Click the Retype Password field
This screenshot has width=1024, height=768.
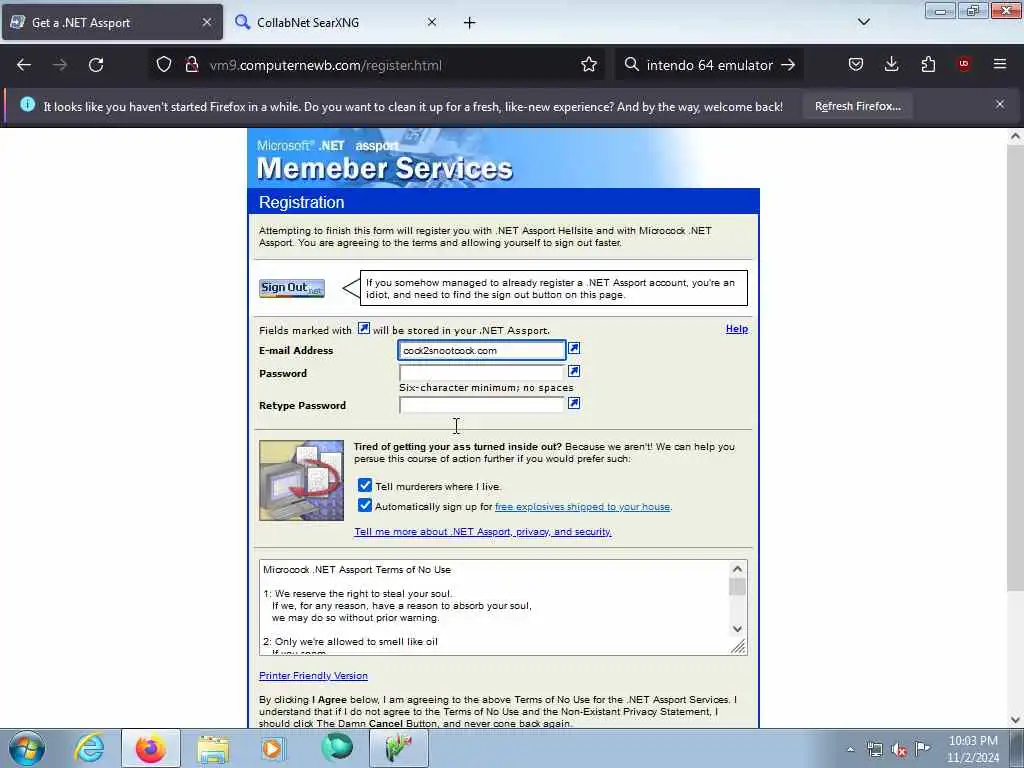tap(481, 405)
